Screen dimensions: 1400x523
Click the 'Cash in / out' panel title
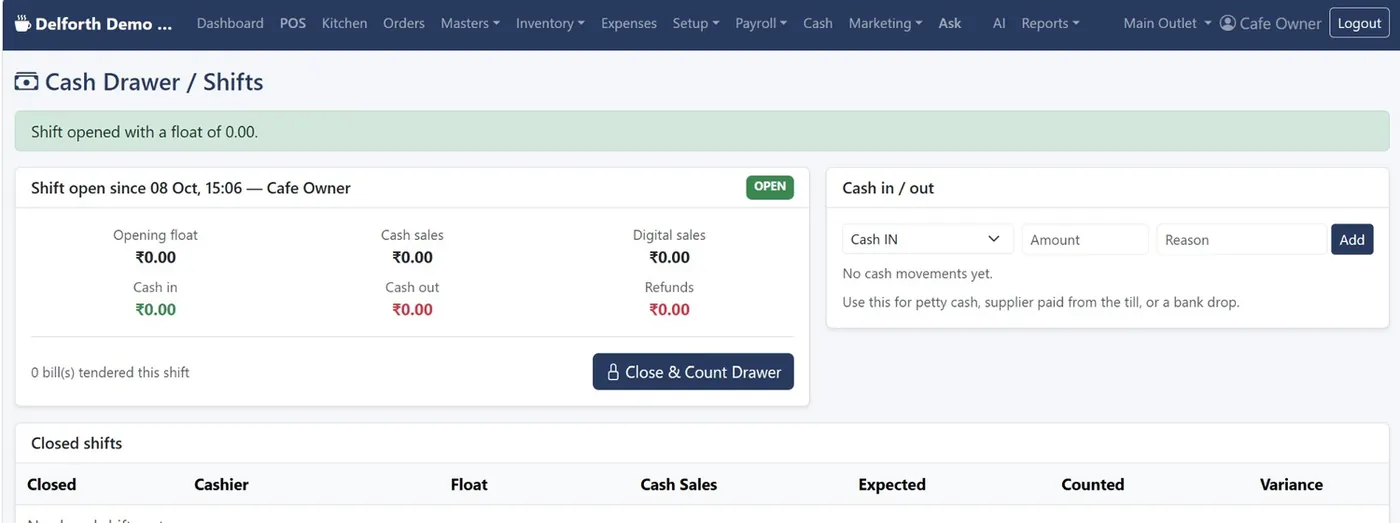tap(888, 188)
